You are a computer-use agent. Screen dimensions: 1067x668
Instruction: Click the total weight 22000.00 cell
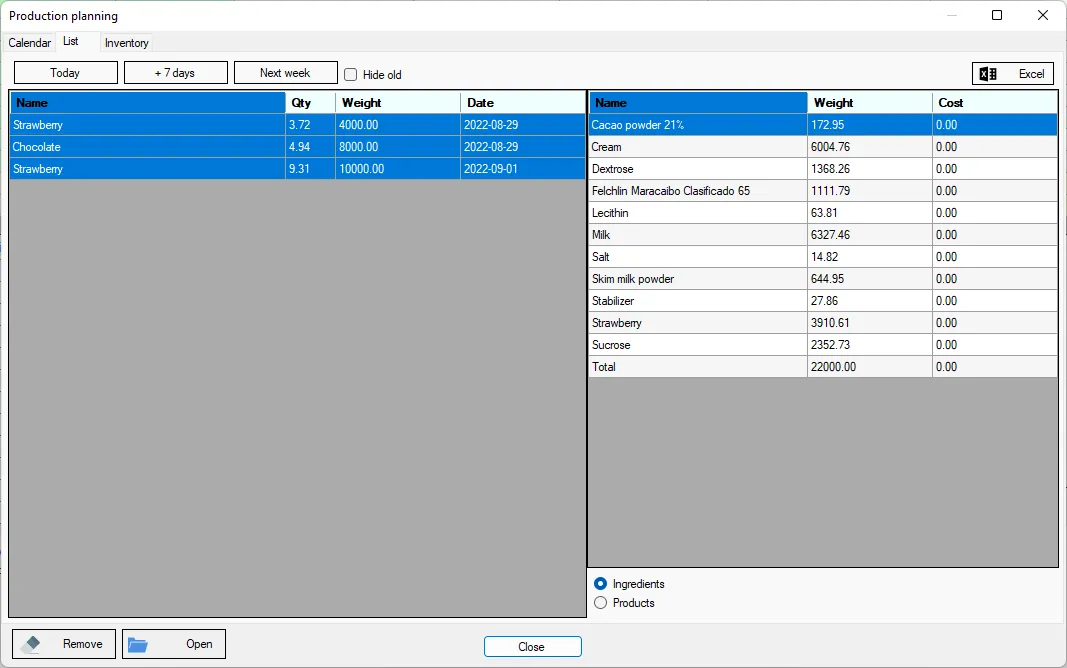pyautogui.click(x=870, y=367)
